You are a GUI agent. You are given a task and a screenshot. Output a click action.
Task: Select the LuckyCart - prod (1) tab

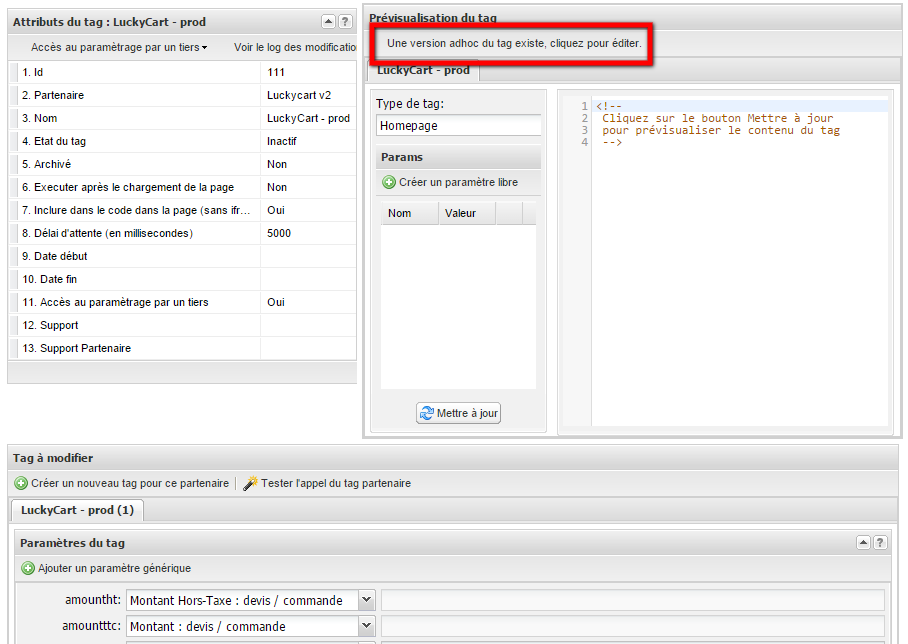(x=77, y=510)
